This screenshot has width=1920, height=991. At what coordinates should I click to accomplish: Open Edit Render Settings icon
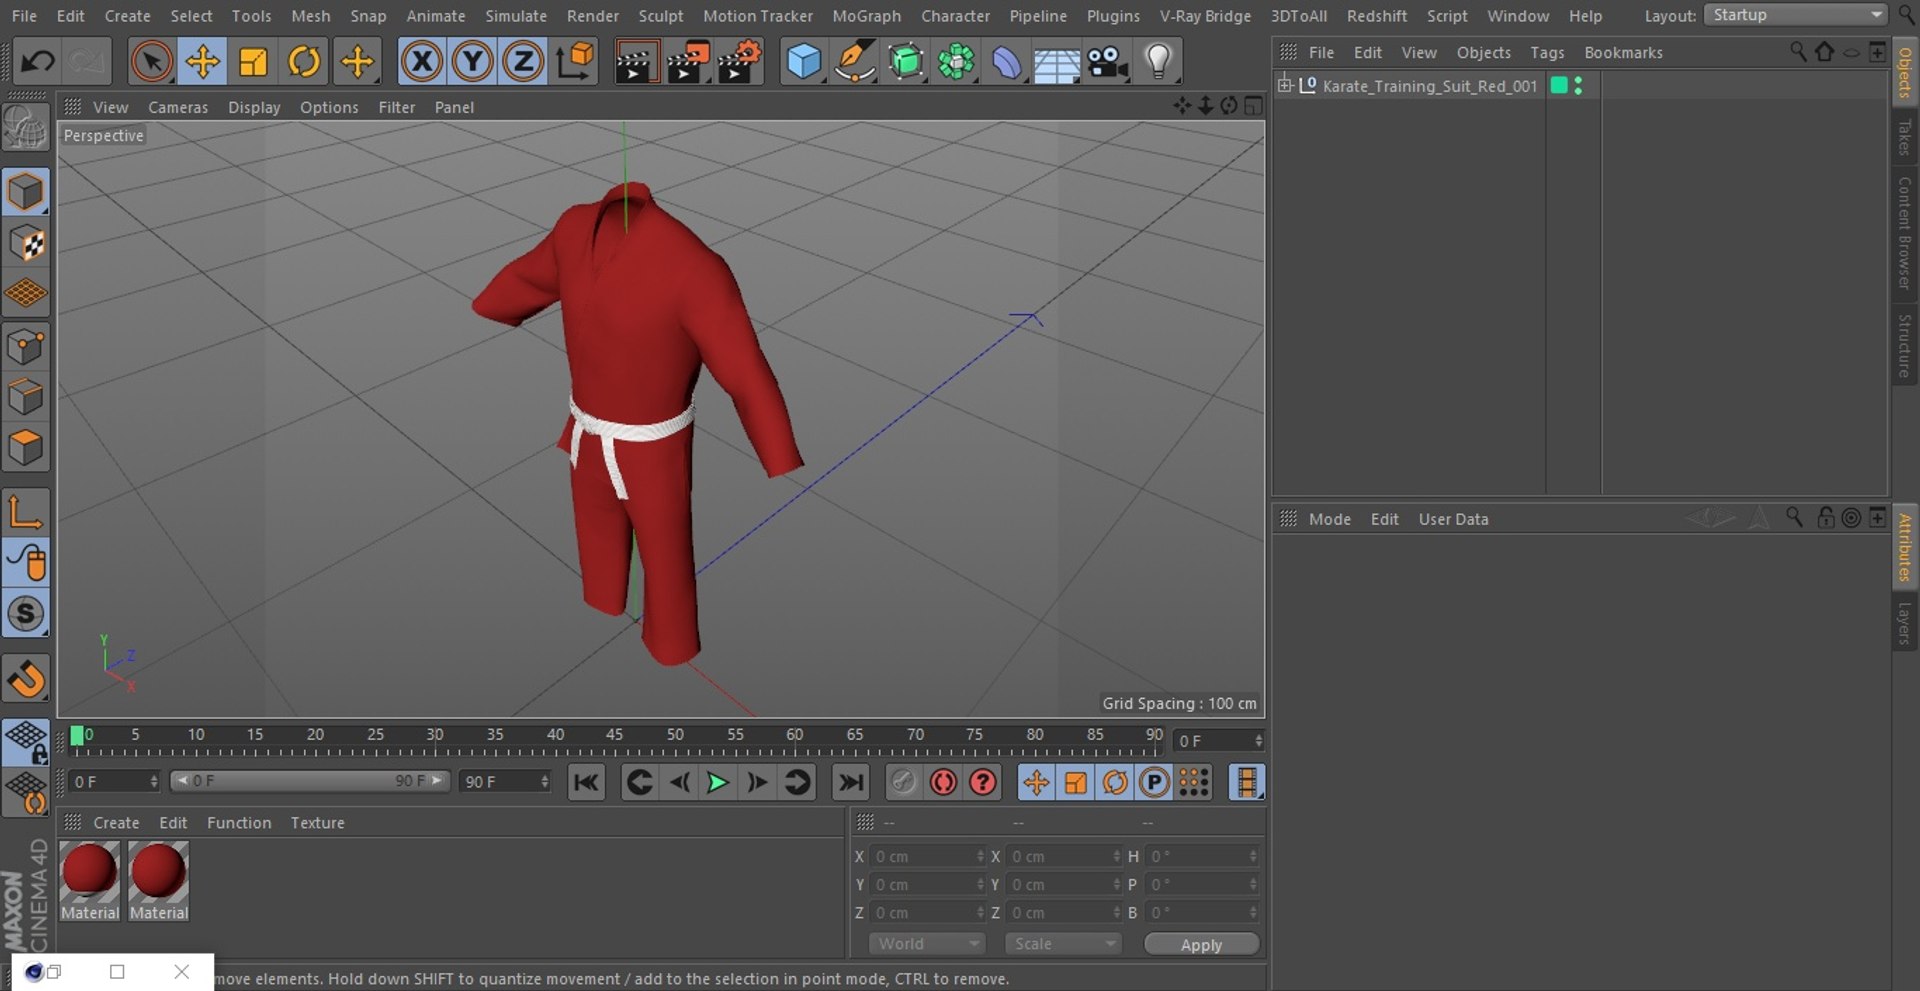point(738,62)
